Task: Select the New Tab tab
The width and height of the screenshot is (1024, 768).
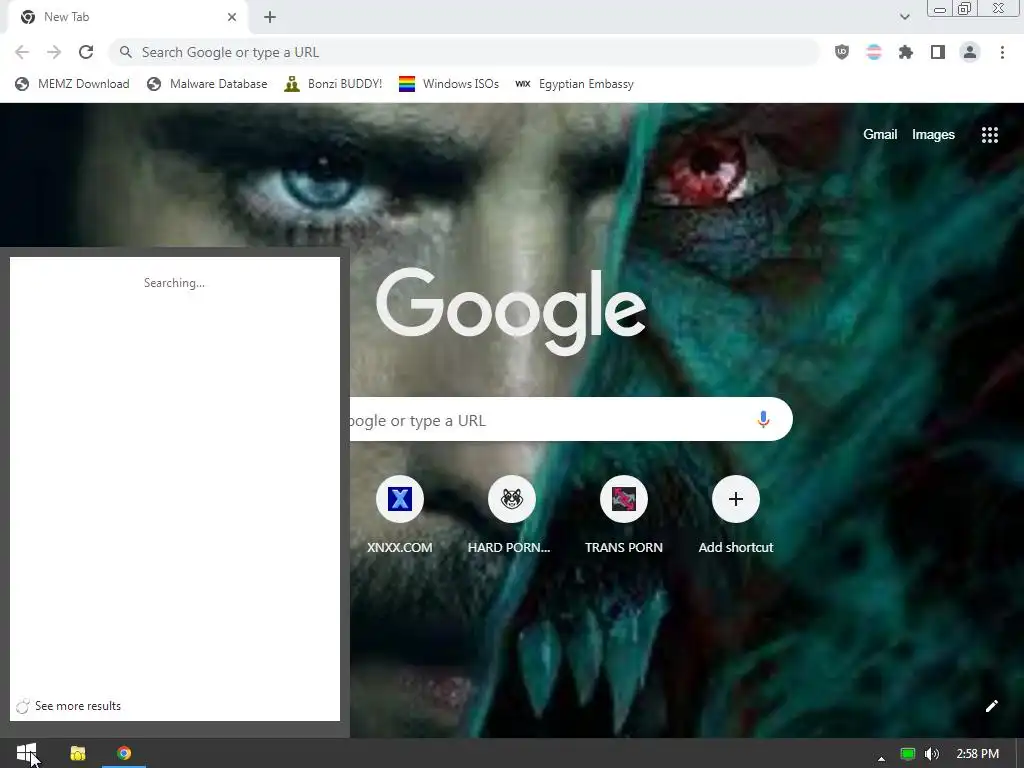Action: (x=127, y=17)
